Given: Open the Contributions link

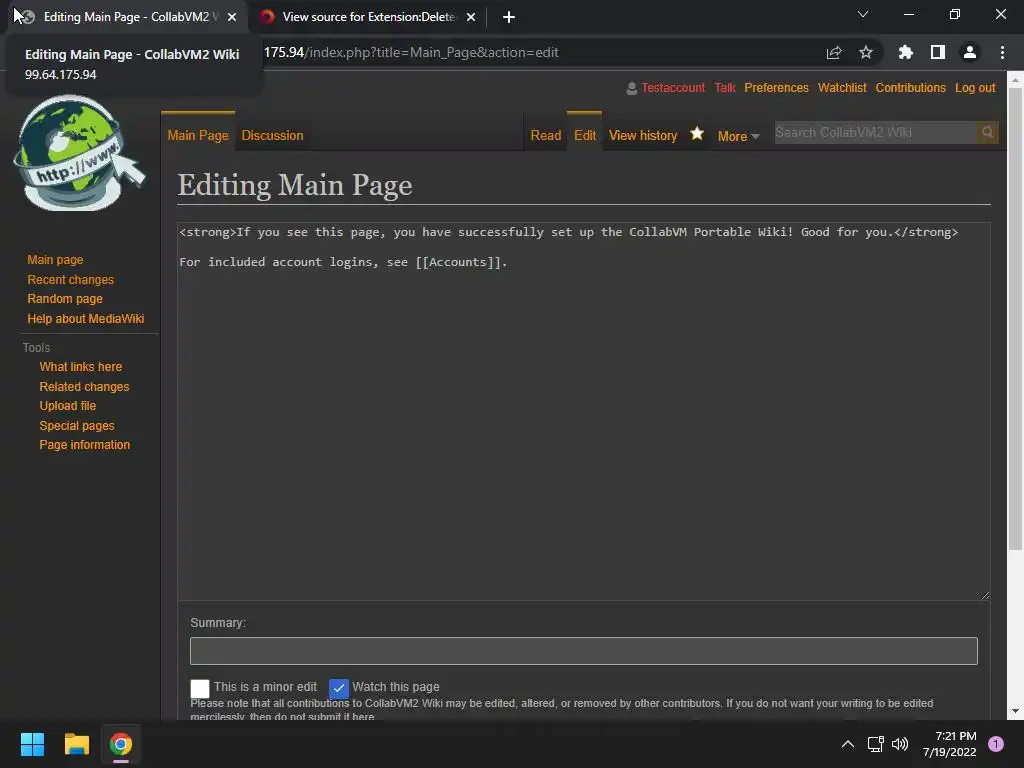Looking at the screenshot, I should coord(910,88).
